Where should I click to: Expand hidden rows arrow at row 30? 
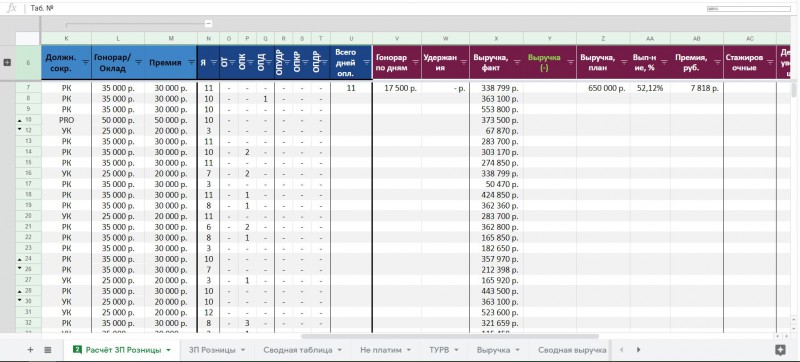pyautogui.click(x=19, y=300)
